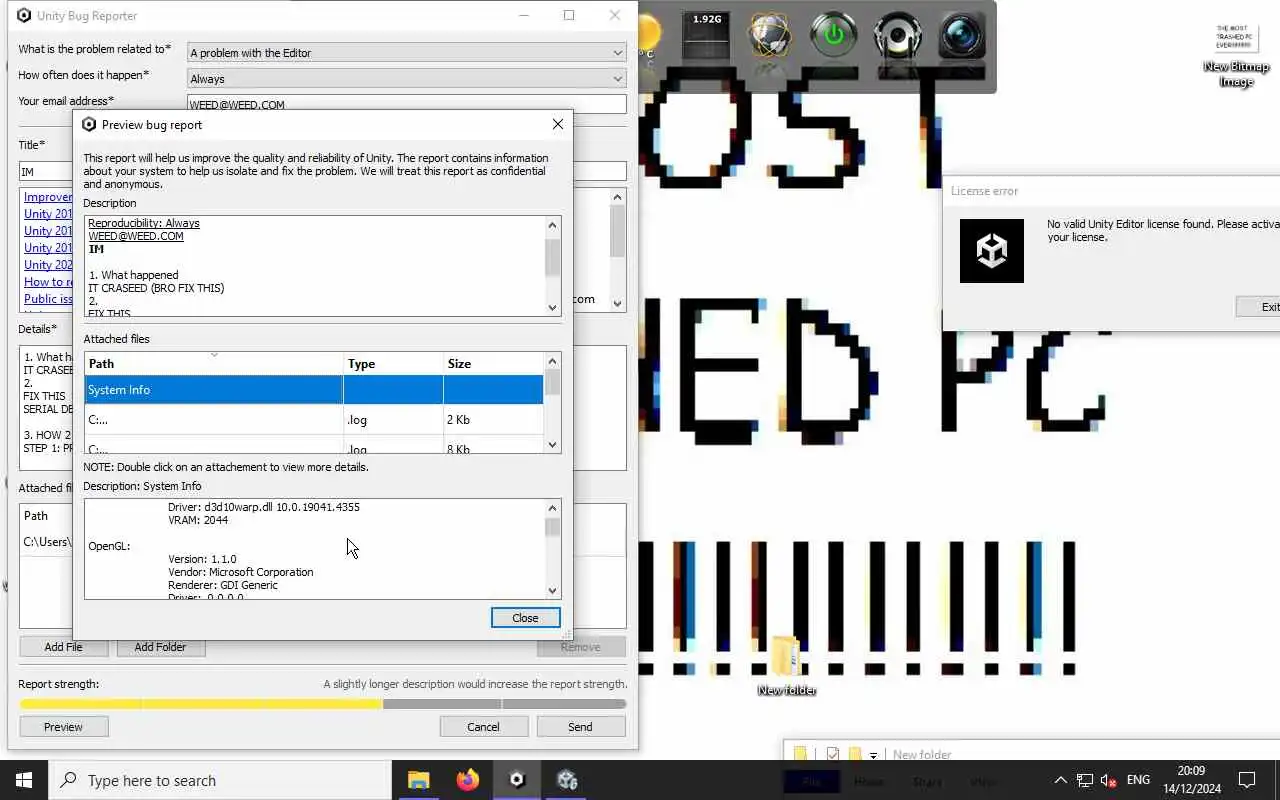Sort attached files by Path column header
This screenshot has width=1280, height=800.
coord(213,364)
